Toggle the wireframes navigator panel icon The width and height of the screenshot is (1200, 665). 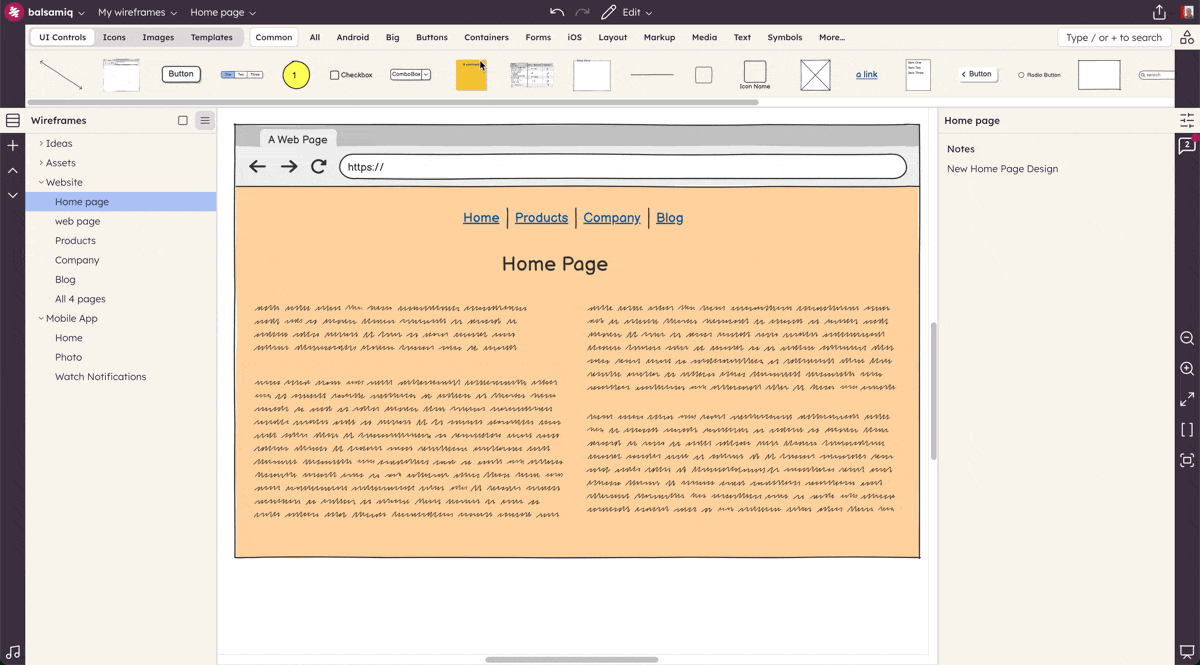tap(13, 120)
